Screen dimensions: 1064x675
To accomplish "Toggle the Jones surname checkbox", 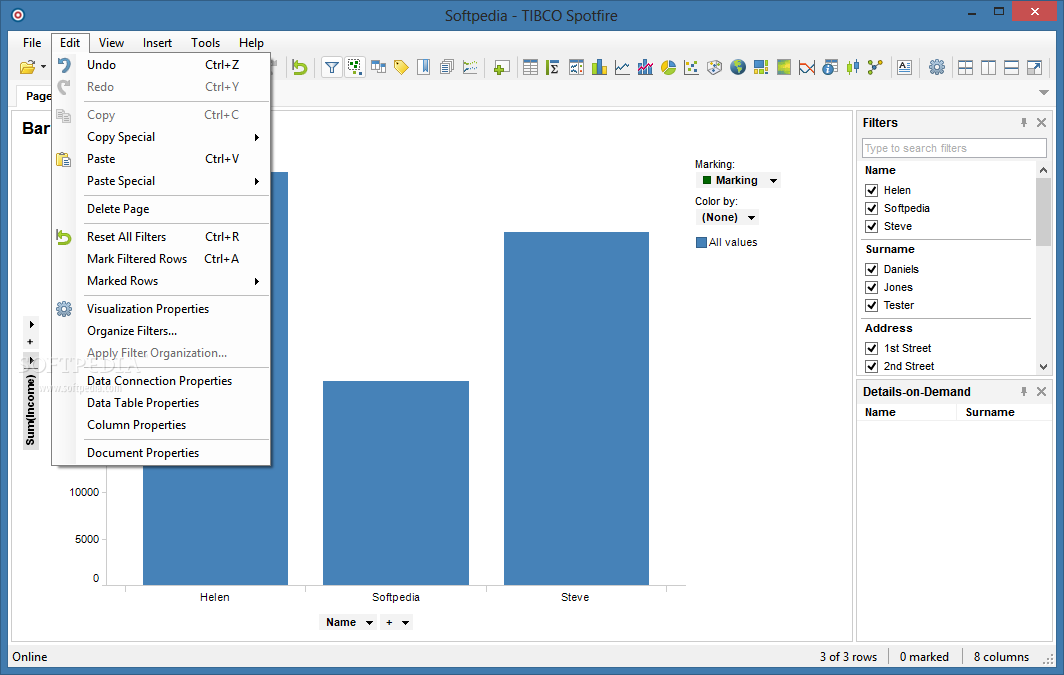I will 872,288.
